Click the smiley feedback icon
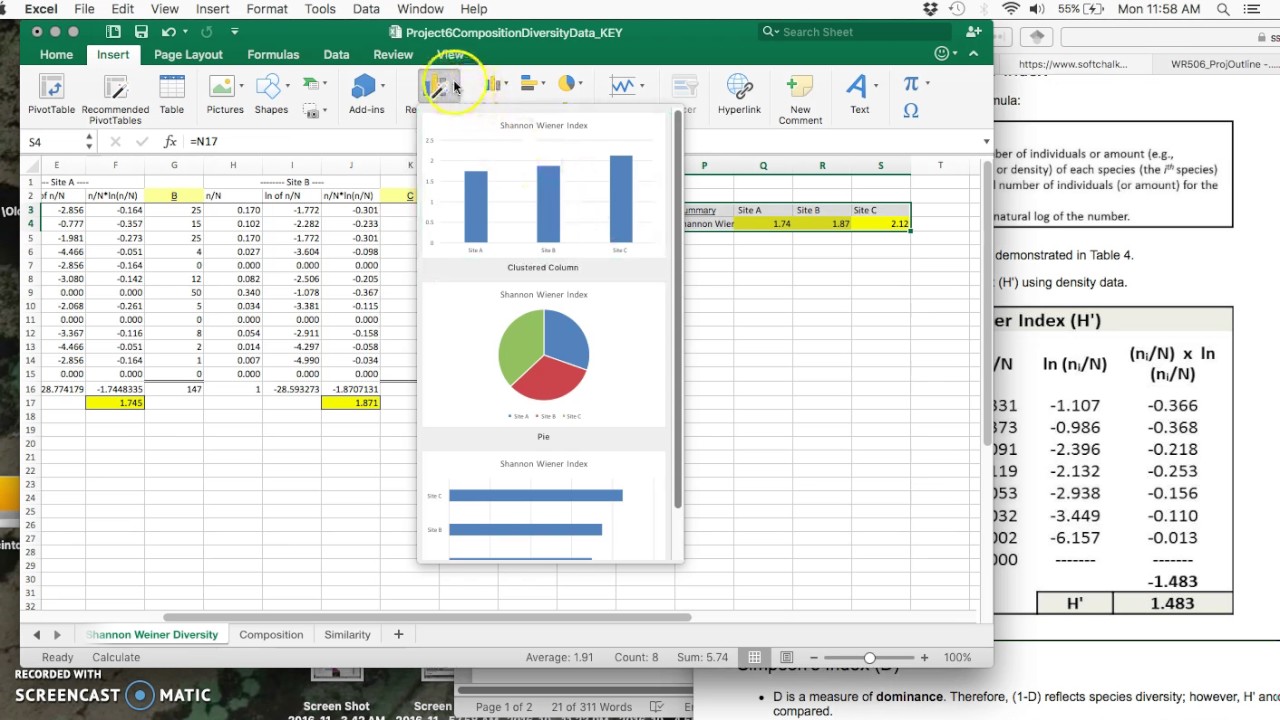This screenshot has width=1280, height=720. tap(941, 54)
